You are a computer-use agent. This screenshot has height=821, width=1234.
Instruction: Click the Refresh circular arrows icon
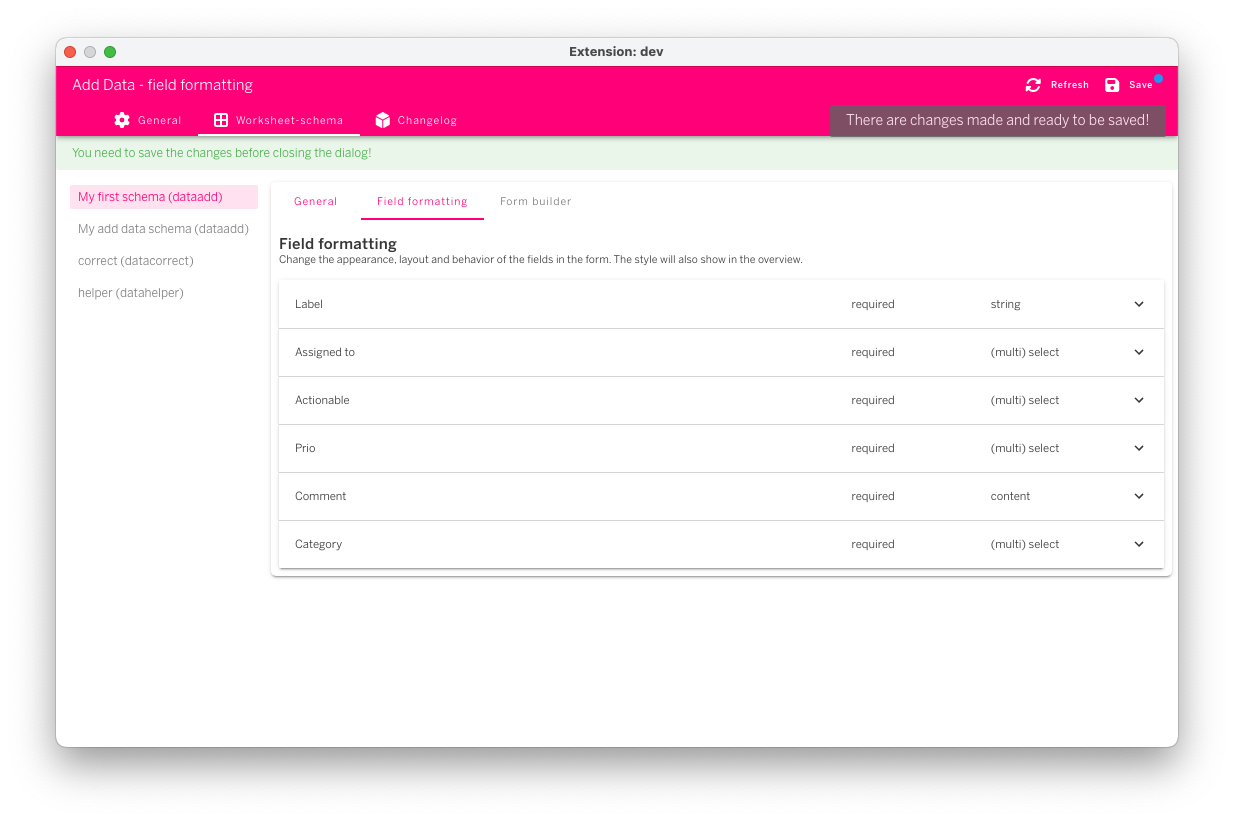pos(1033,85)
